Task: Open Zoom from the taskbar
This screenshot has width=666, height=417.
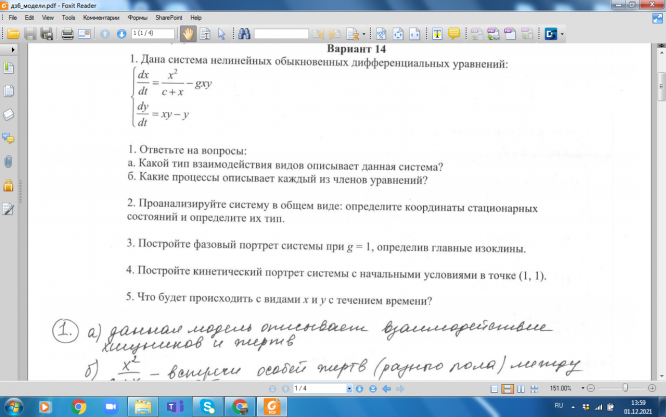Action: point(111,407)
